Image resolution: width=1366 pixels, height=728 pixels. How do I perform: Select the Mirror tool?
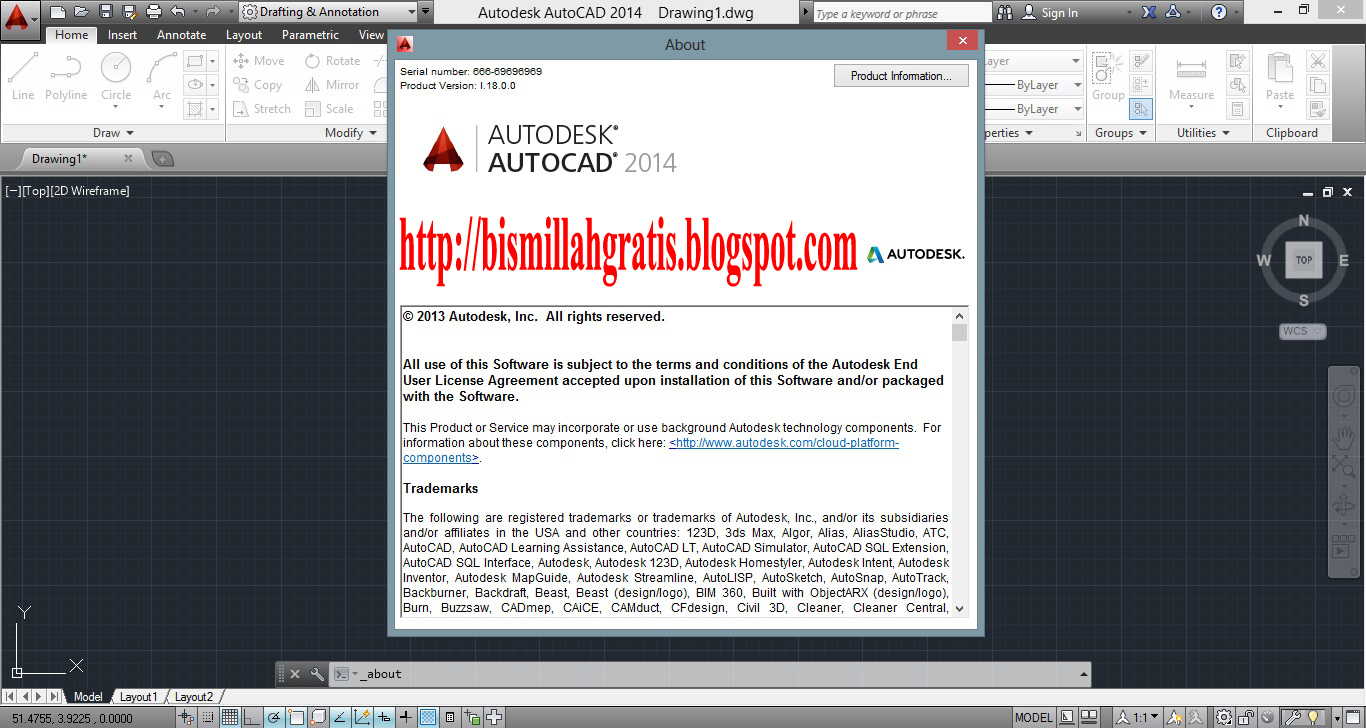[x=332, y=85]
